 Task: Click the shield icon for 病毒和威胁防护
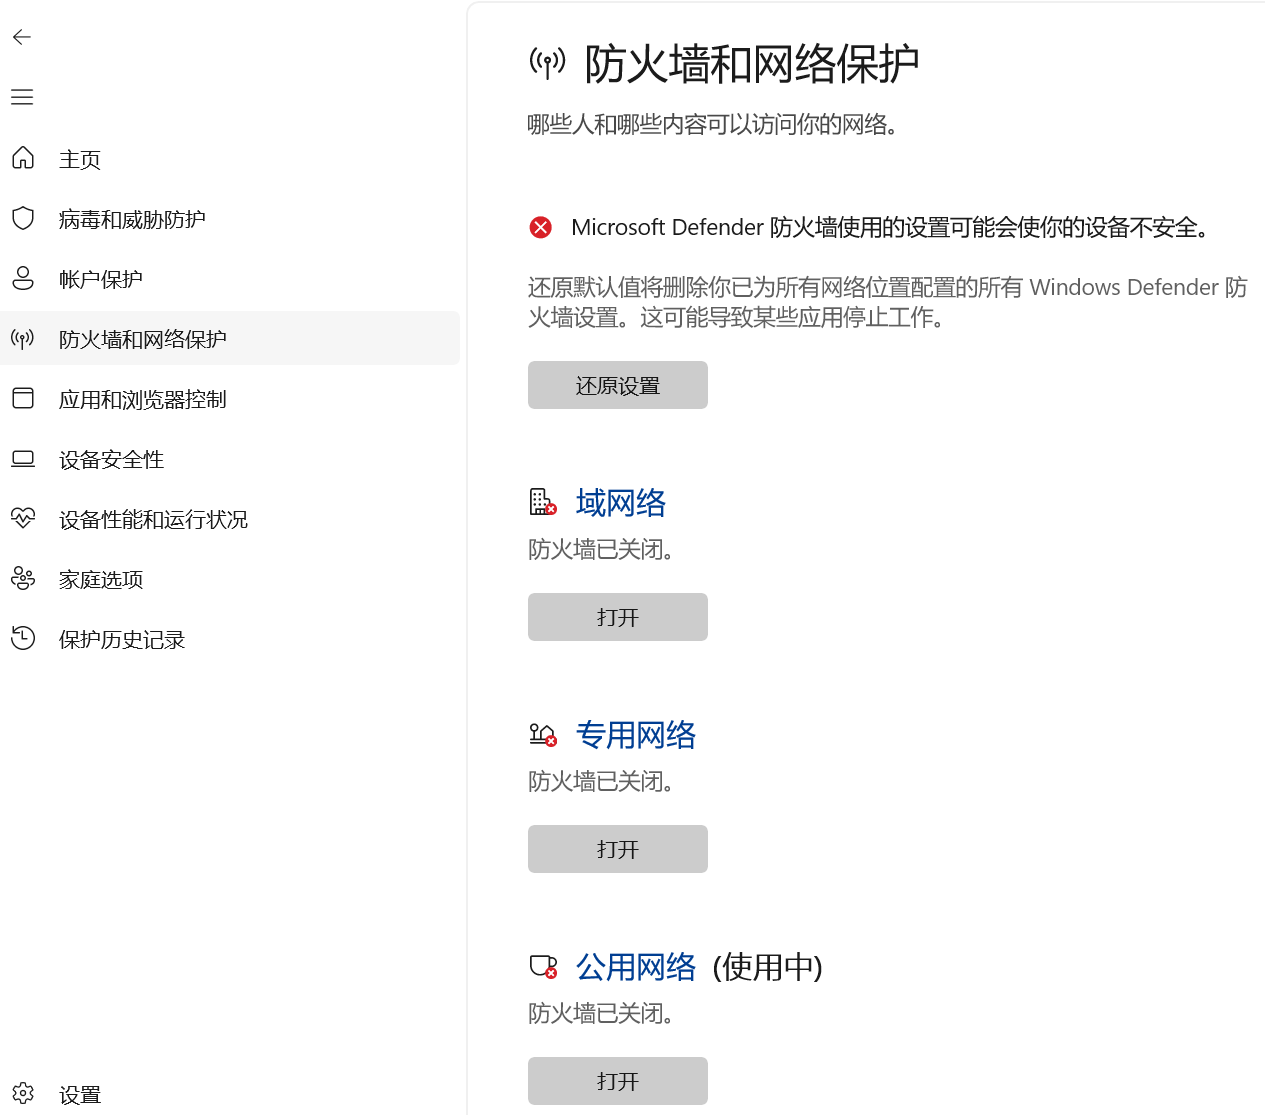23,218
